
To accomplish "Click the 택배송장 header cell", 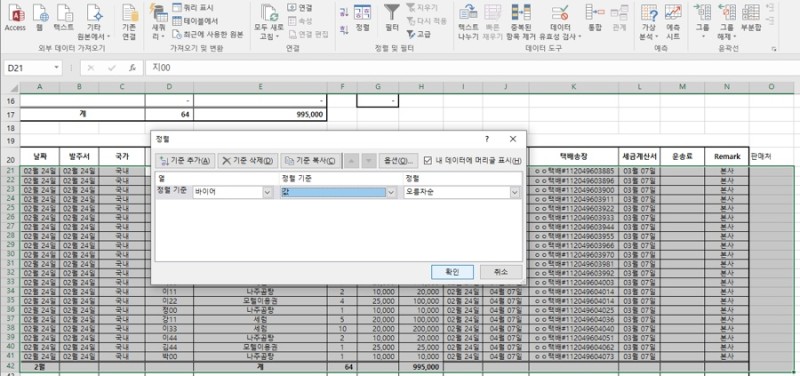I will (x=574, y=157).
